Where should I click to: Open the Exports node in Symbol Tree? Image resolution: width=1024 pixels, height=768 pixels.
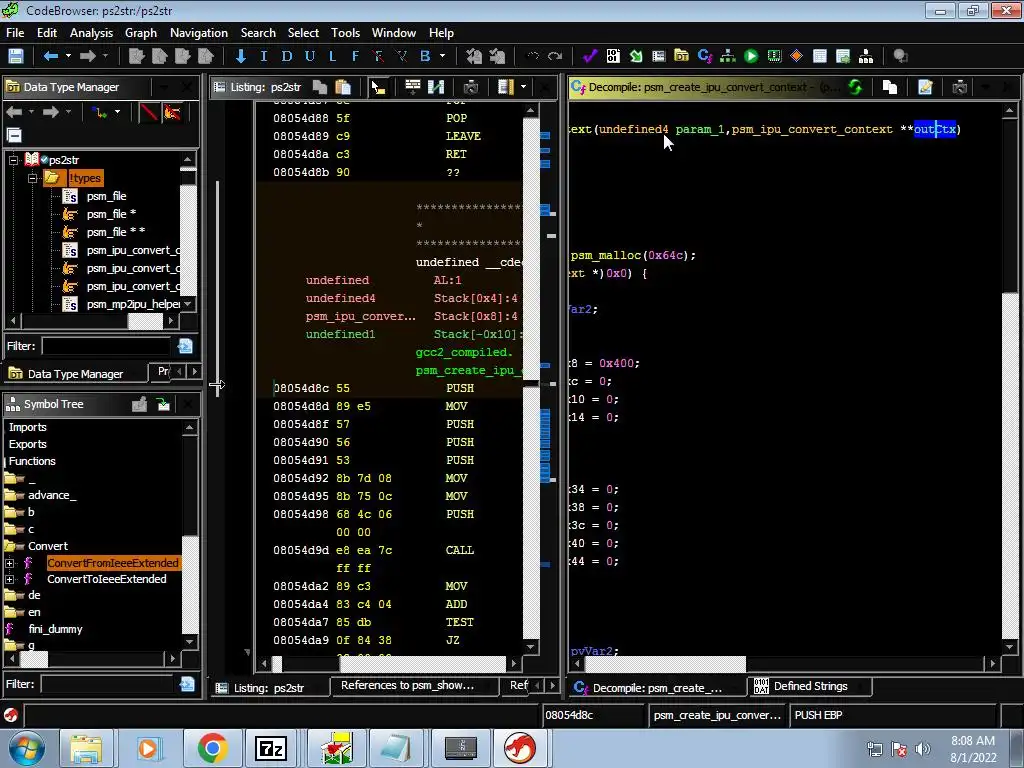[x=27, y=444]
